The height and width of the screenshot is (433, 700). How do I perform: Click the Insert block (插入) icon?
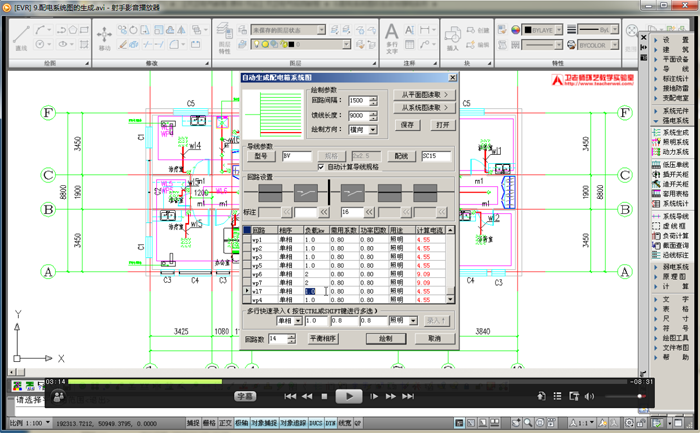(452, 38)
